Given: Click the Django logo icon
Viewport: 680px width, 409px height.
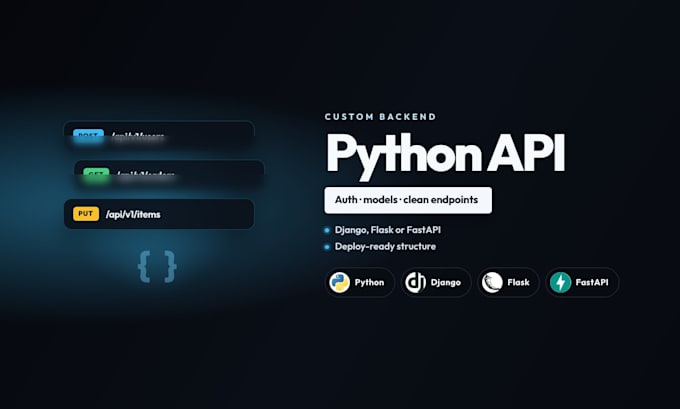Looking at the screenshot, I should coord(415,282).
